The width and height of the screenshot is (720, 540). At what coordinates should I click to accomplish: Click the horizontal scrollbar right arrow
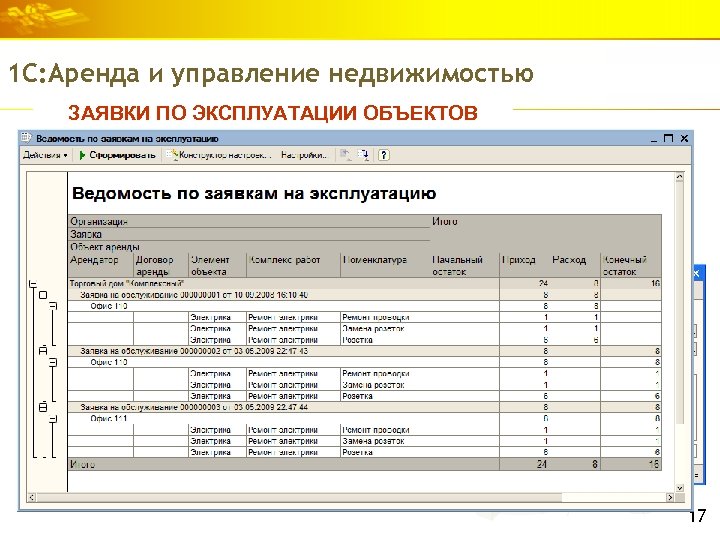[670, 497]
